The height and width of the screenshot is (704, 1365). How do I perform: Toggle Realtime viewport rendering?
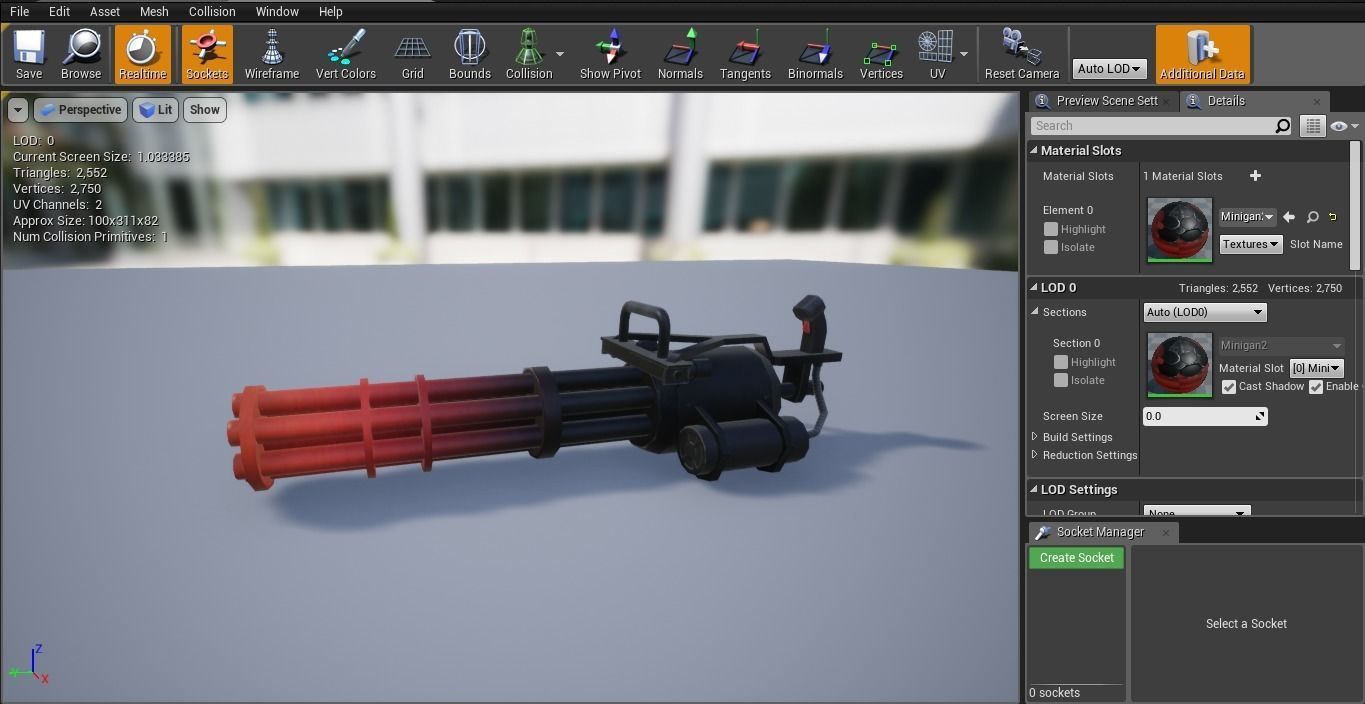(142, 54)
